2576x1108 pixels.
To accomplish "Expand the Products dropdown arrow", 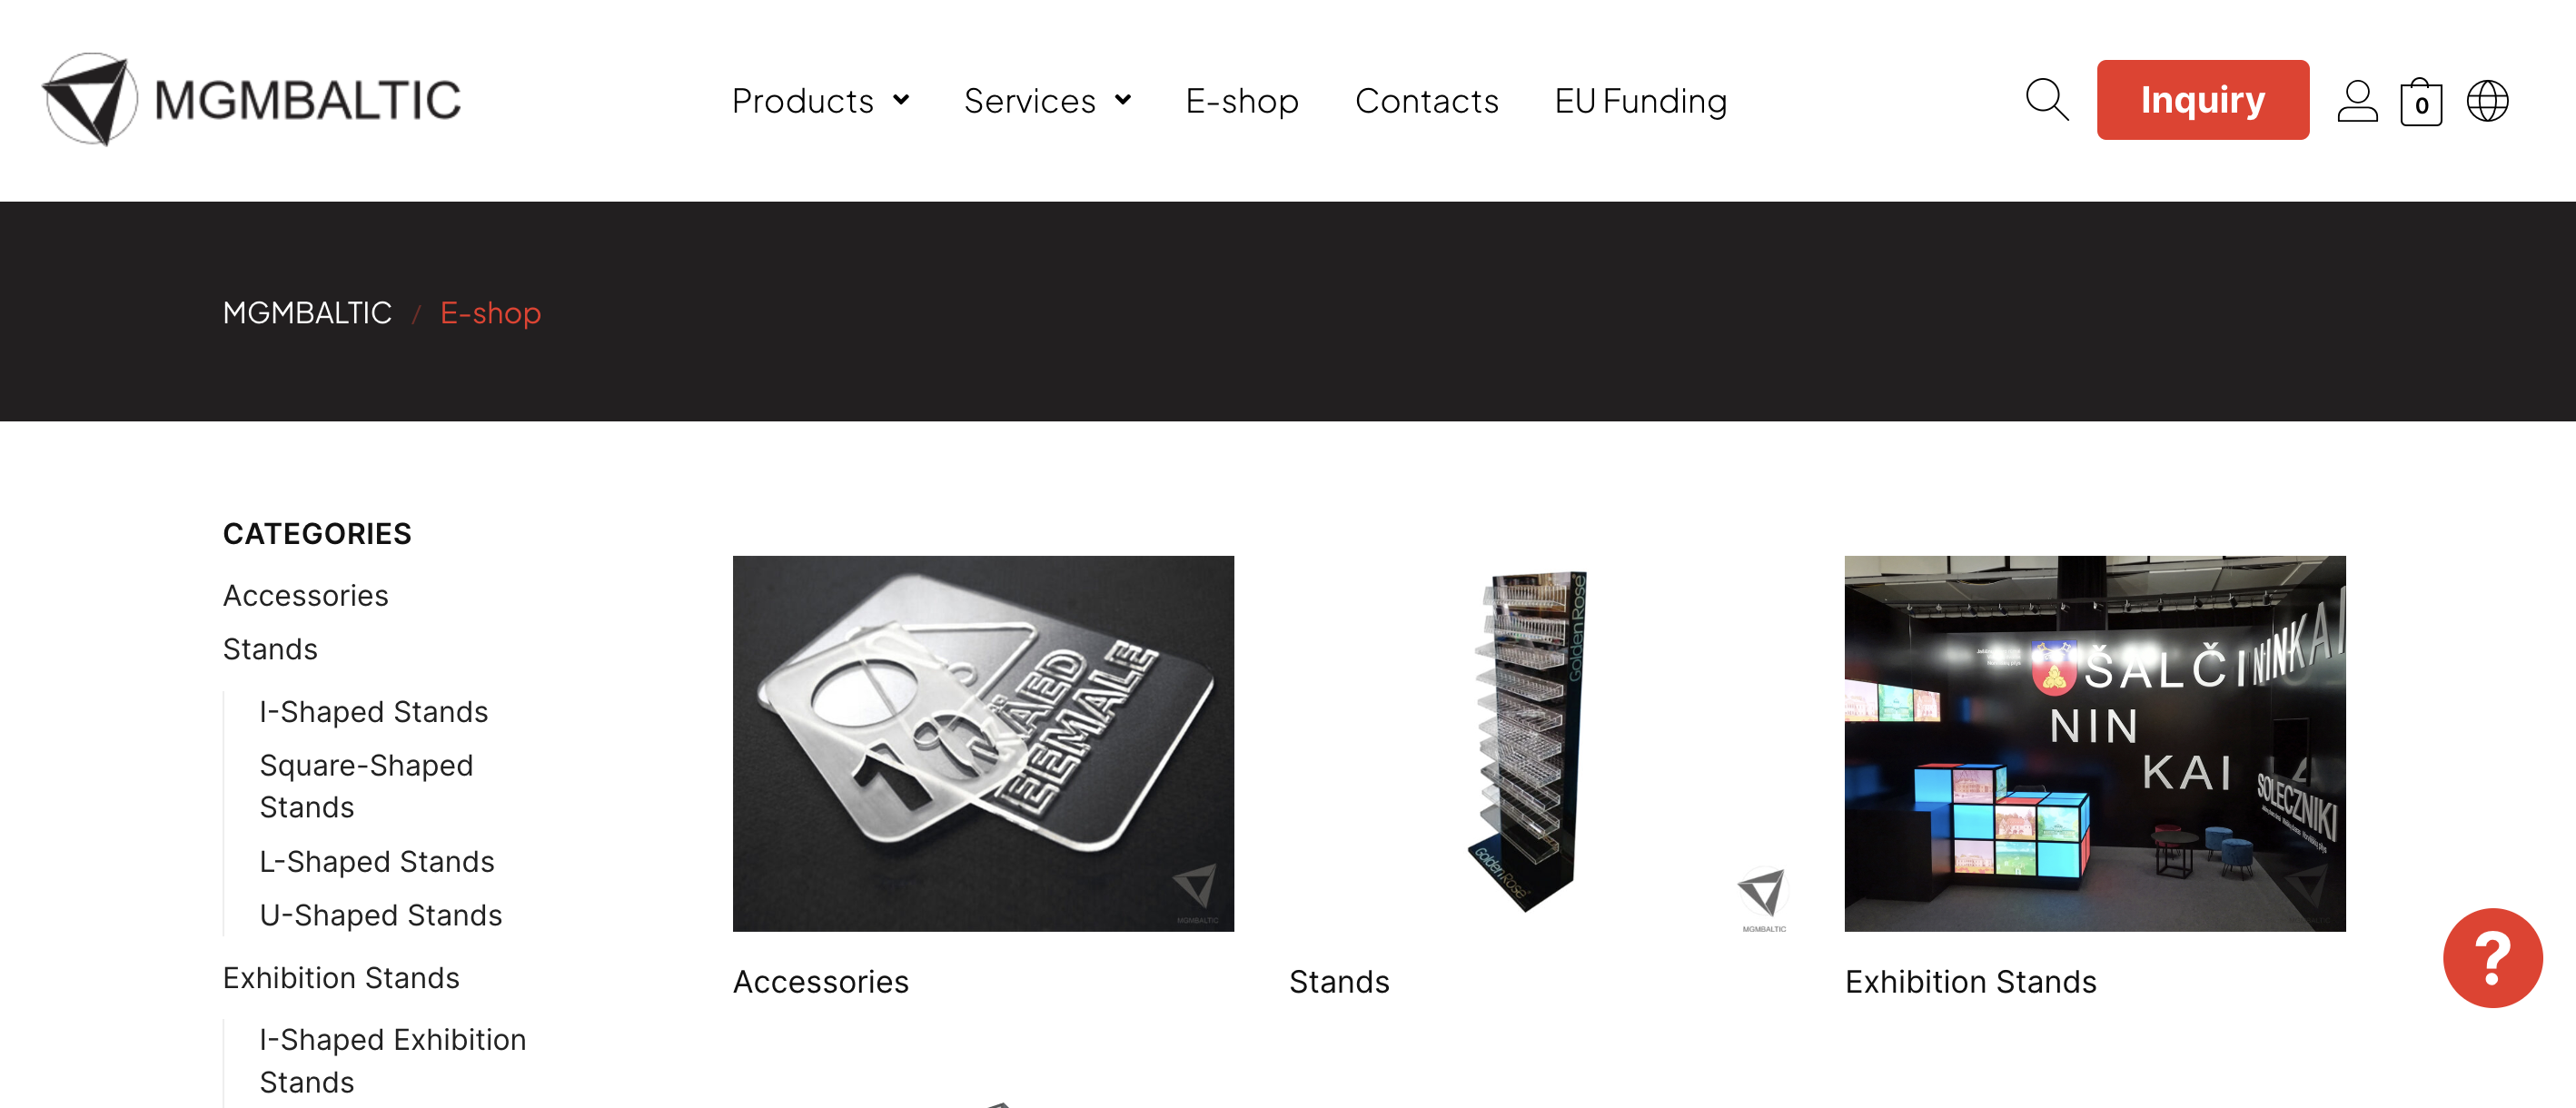I will 901,100.
